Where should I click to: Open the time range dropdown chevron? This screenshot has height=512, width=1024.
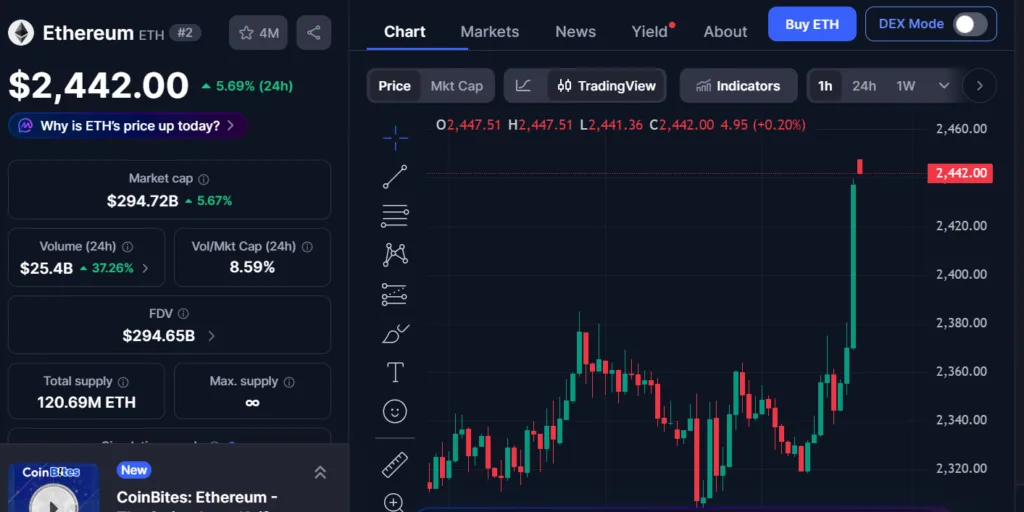click(x=944, y=86)
